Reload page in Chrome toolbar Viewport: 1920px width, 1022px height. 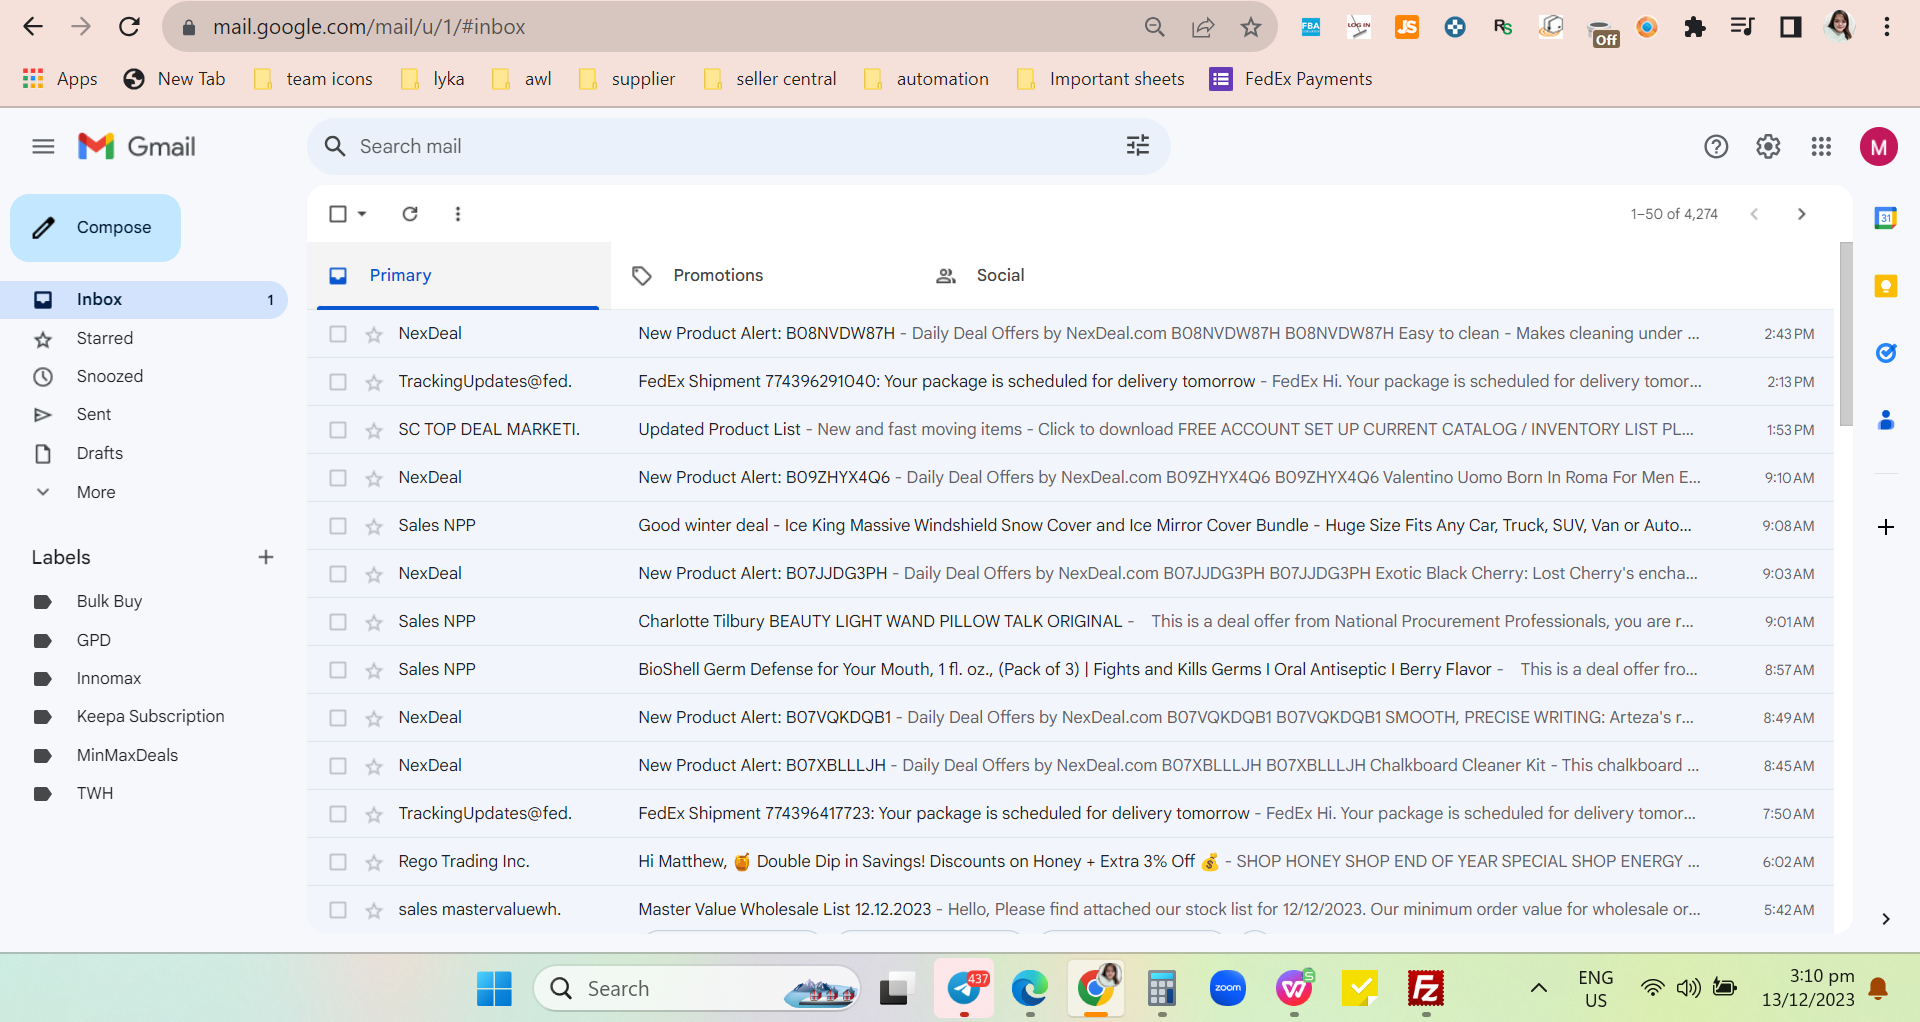click(x=129, y=27)
